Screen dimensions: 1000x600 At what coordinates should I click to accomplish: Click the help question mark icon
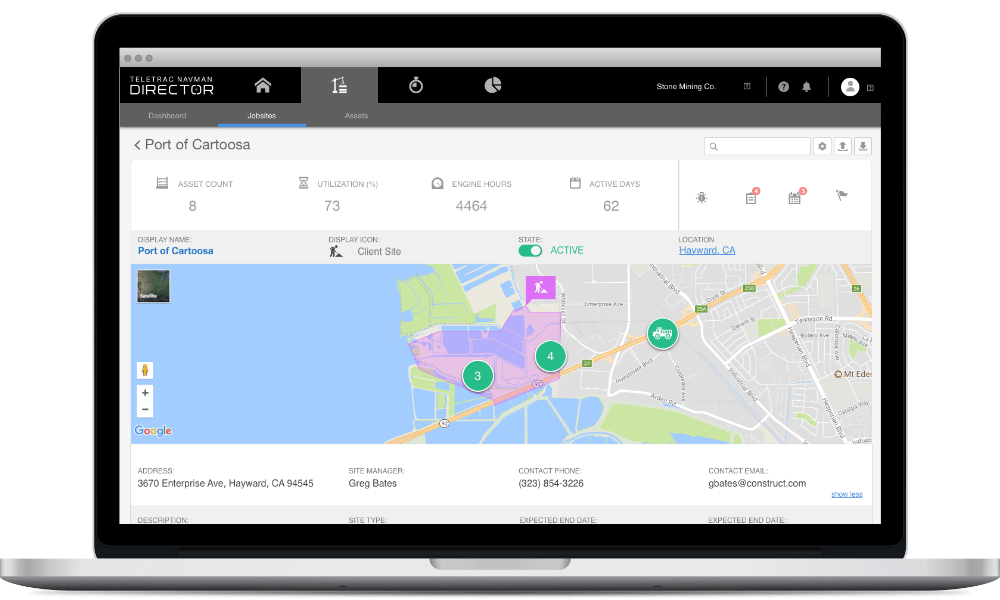[784, 85]
